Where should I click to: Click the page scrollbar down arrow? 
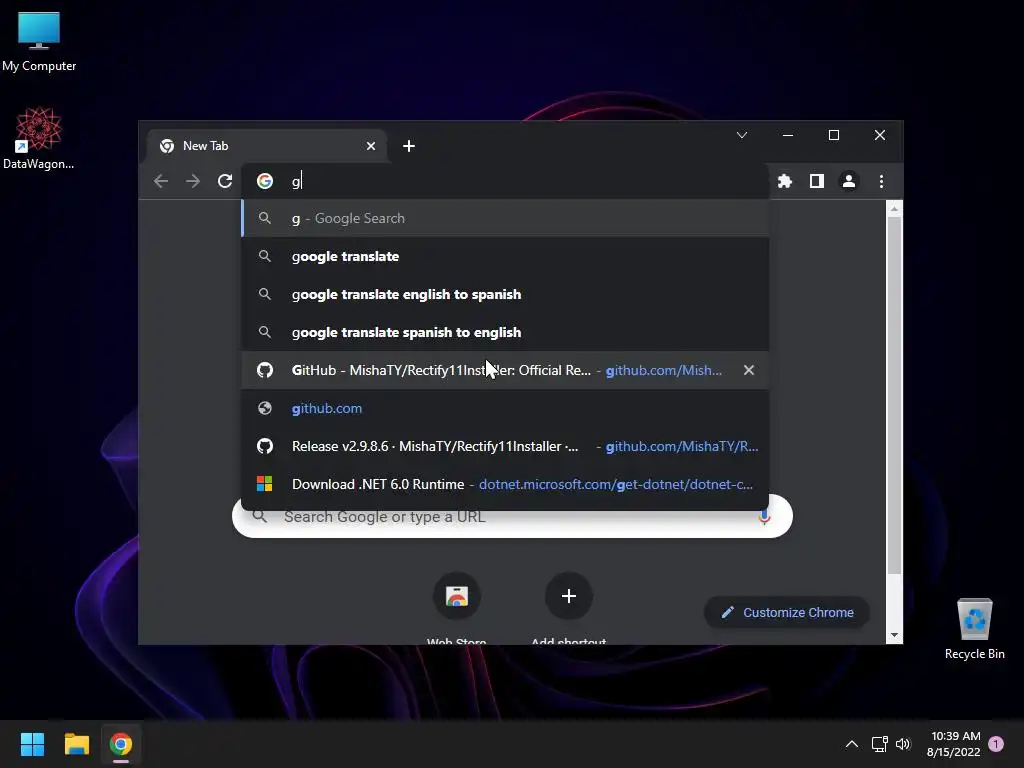point(895,635)
